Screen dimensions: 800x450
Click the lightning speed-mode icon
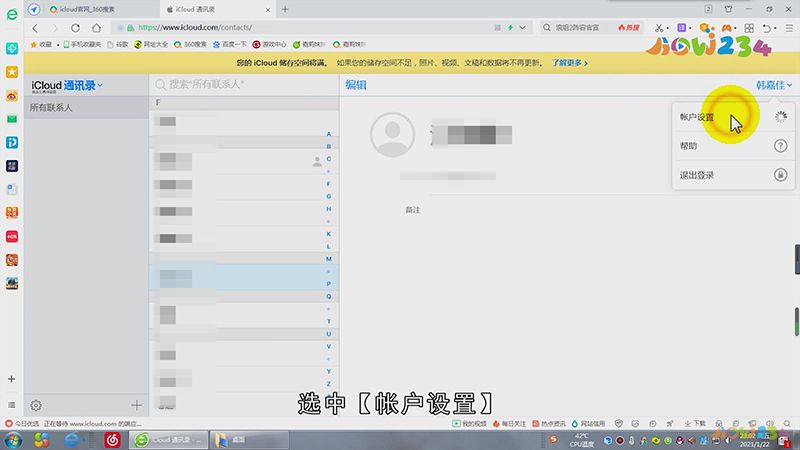pyautogui.click(x=510, y=28)
